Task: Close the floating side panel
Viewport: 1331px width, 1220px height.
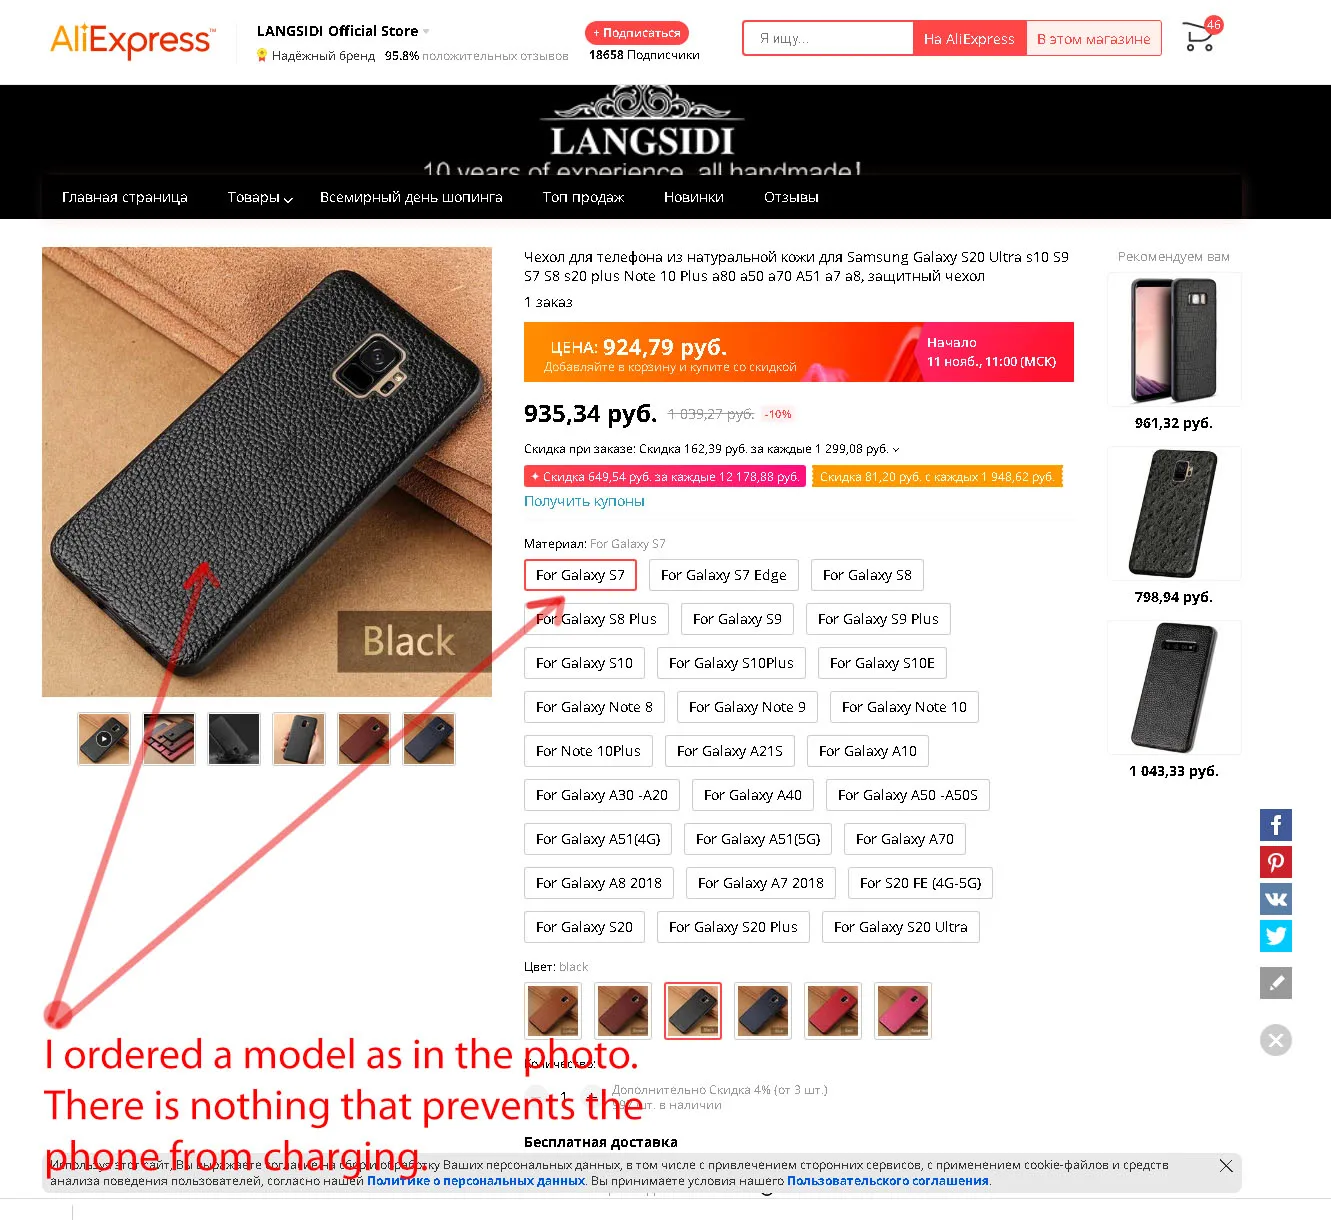Action: 1276,1040
